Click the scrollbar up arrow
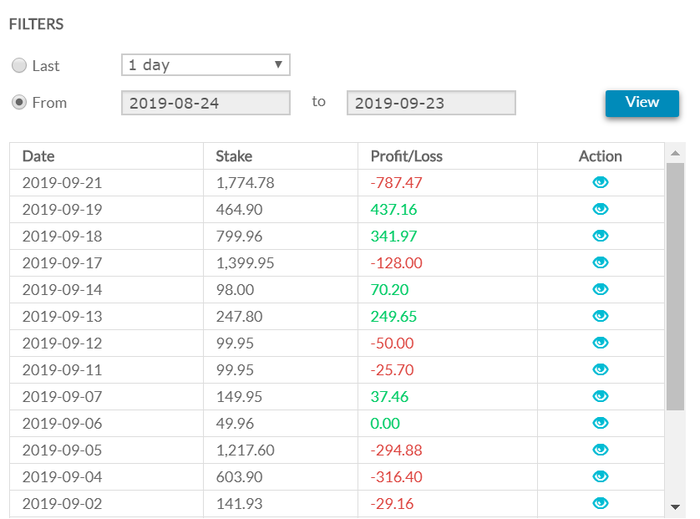Image resolution: width=700 pixels, height=519 pixels. [x=675, y=154]
